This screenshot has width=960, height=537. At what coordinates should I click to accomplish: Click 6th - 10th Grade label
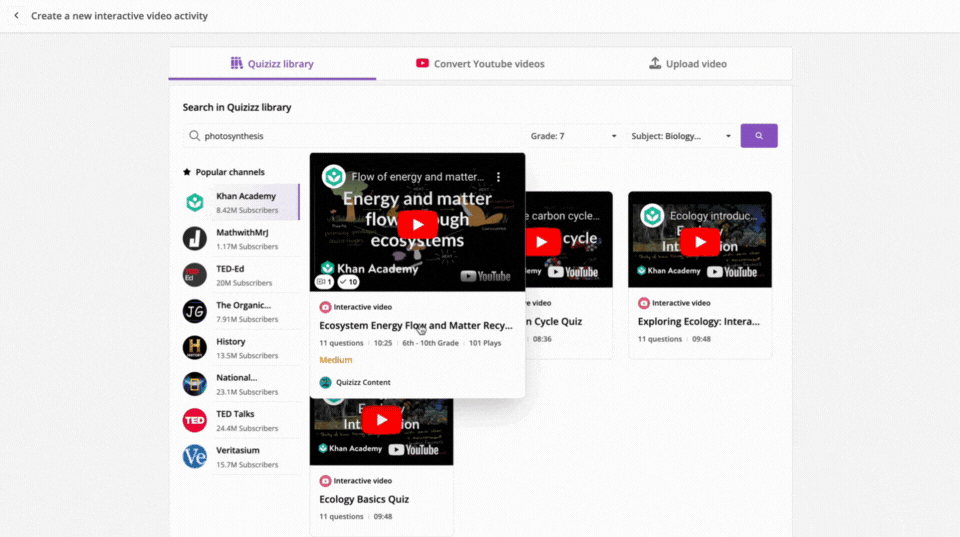click(x=430, y=343)
